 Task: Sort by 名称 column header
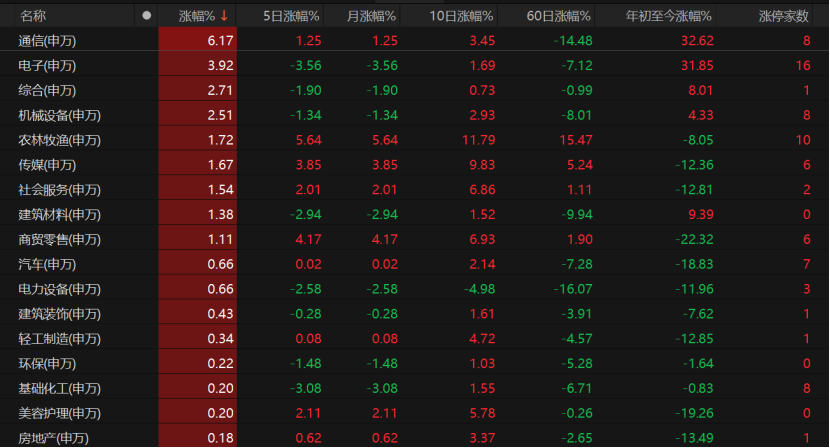click(x=33, y=16)
